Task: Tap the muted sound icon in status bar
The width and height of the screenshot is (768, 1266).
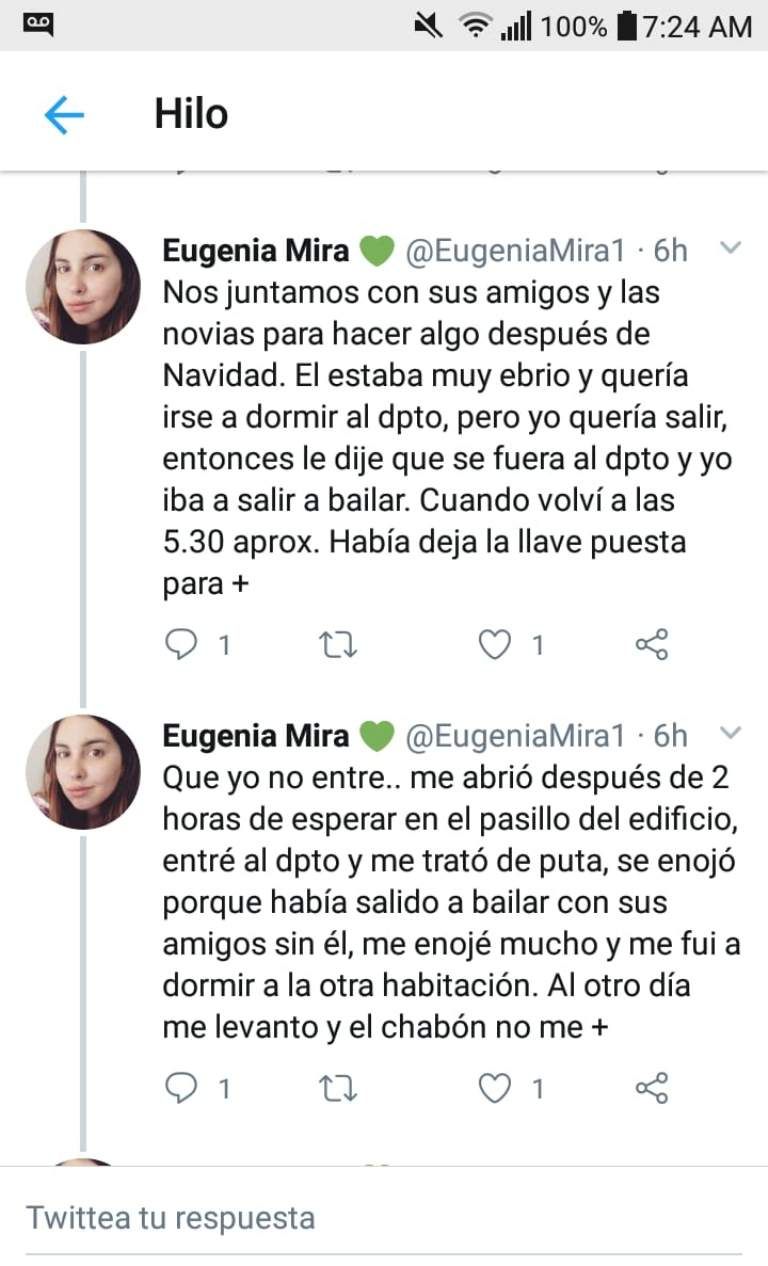Action: [x=428, y=26]
